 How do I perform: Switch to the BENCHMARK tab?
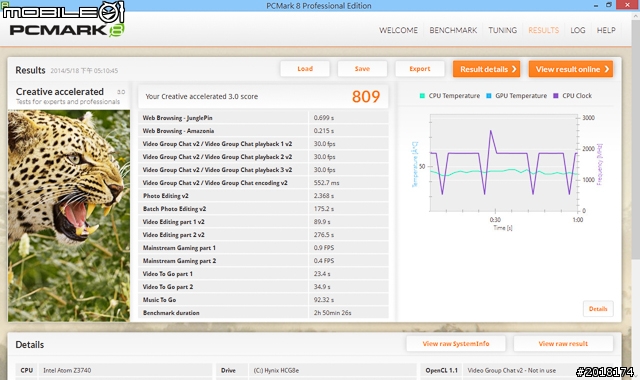click(x=453, y=30)
